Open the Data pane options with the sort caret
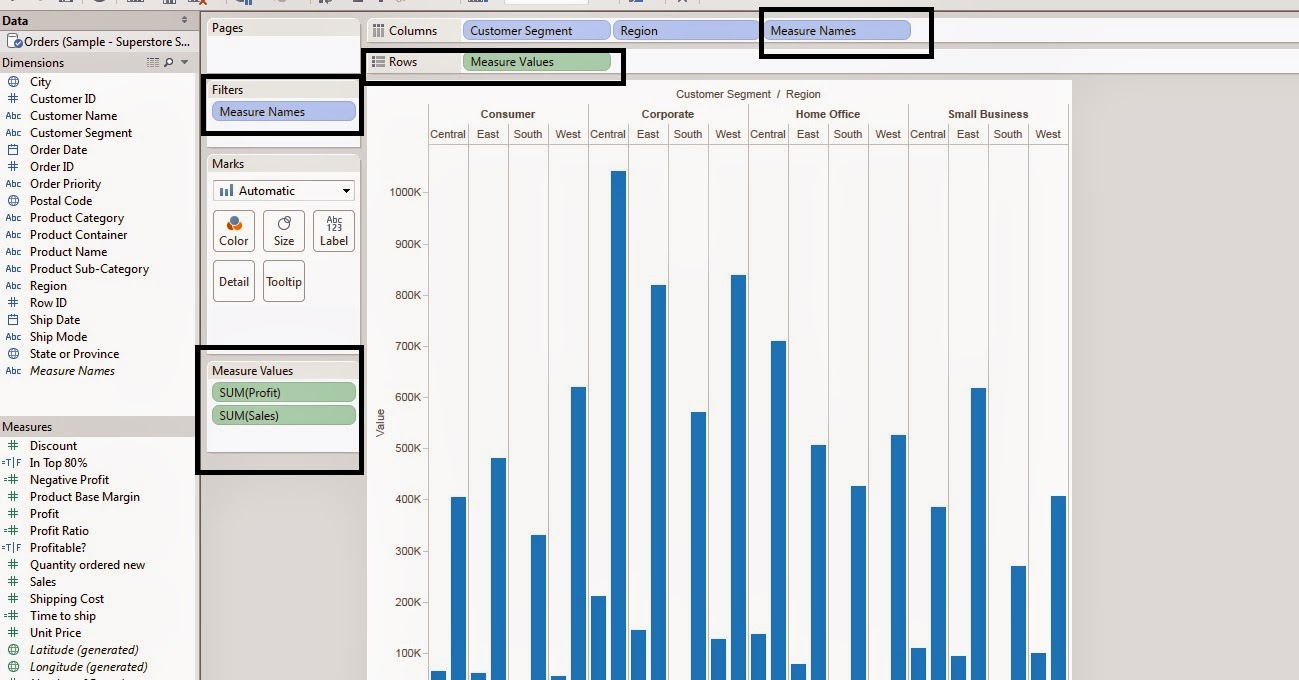The image size is (1299, 680). (x=184, y=19)
